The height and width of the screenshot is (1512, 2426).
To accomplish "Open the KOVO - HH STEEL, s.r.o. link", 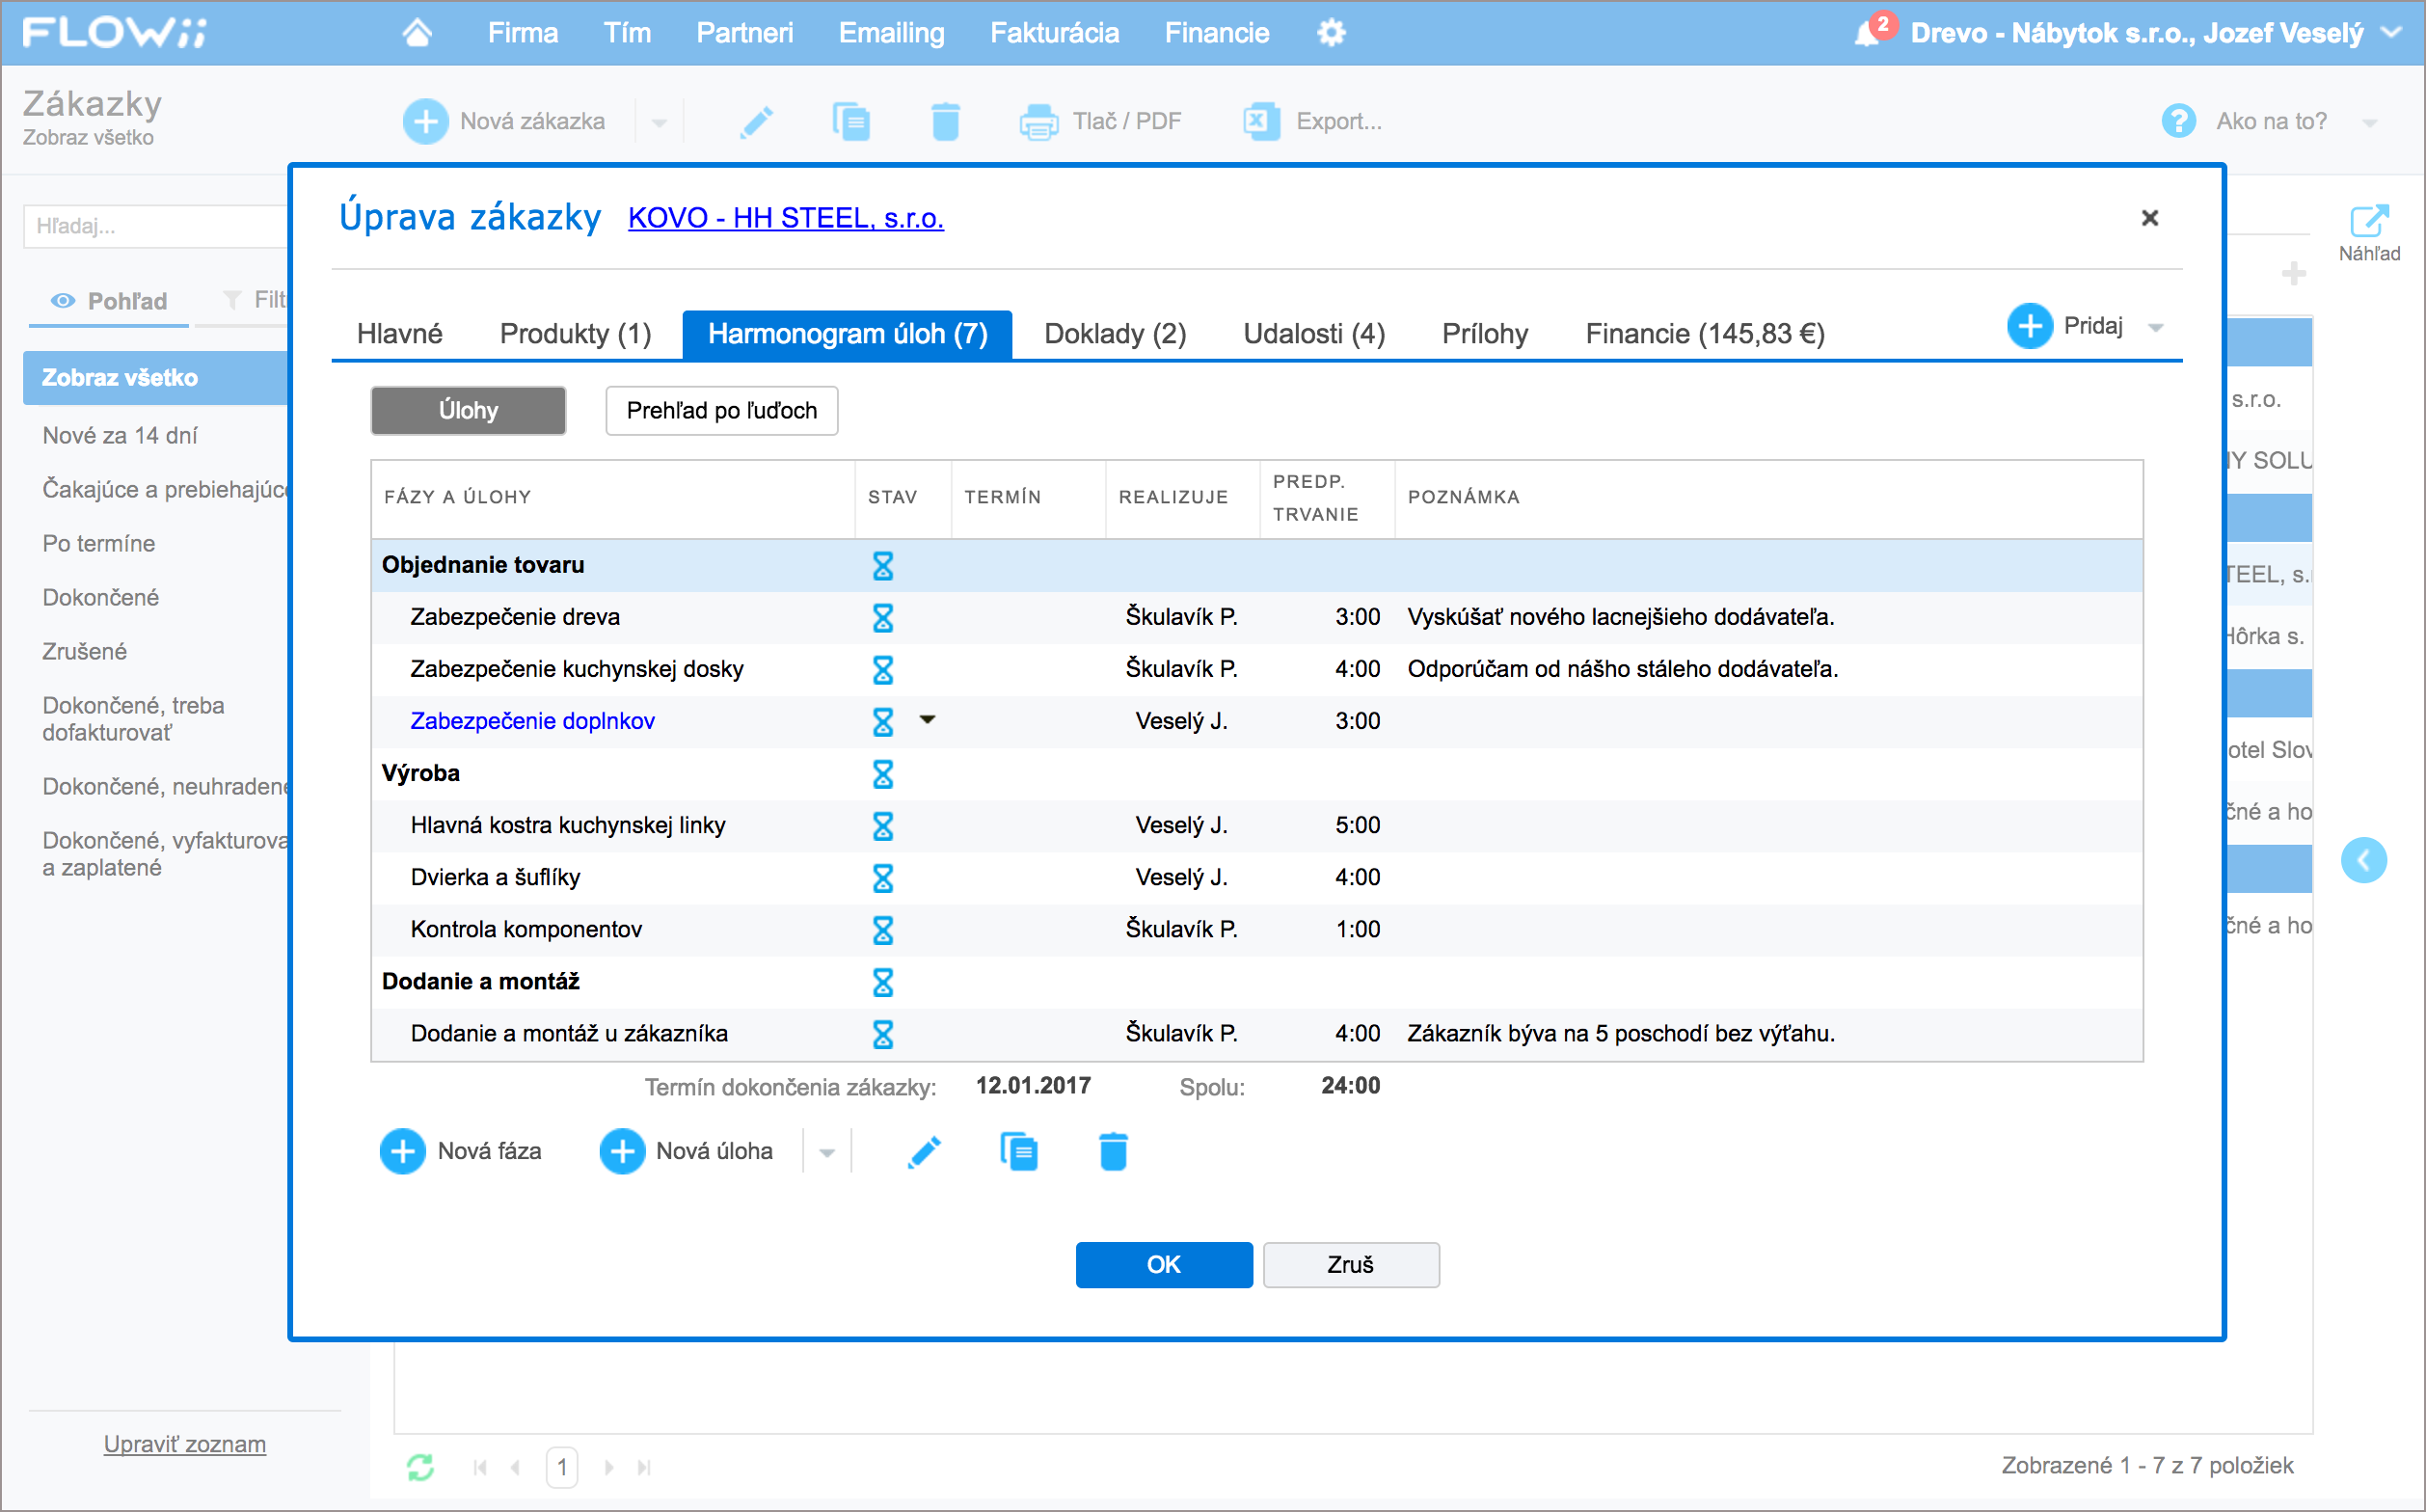I will tap(786, 218).
